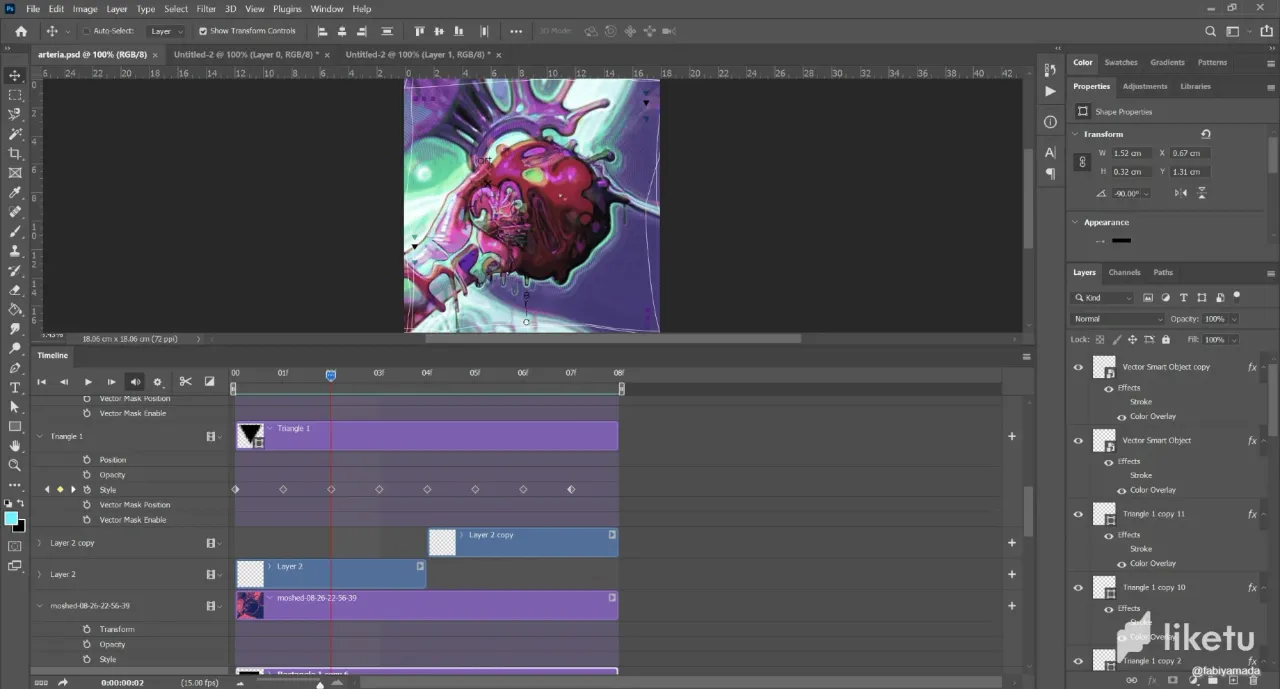Image resolution: width=1280 pixels, height=689 pixels.
Task: Mute audio playback in timeline
Action: point(134,381)
